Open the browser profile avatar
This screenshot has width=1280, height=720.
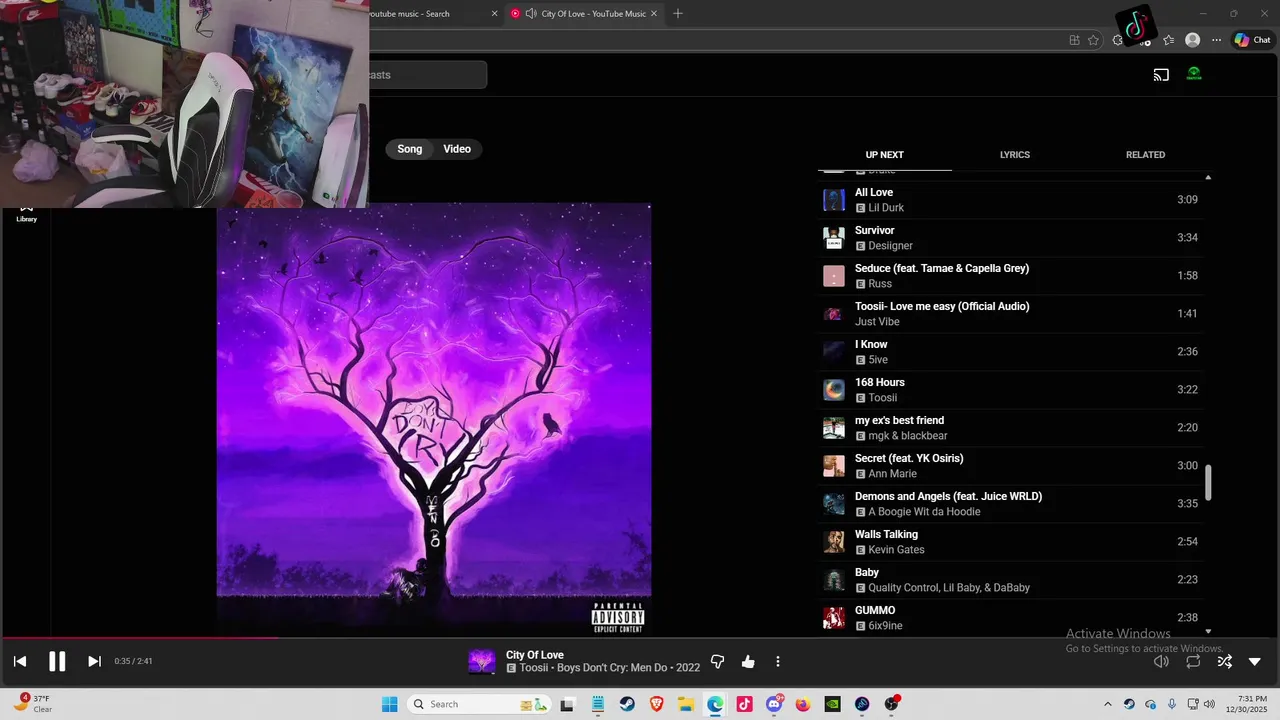[1192, 40]
